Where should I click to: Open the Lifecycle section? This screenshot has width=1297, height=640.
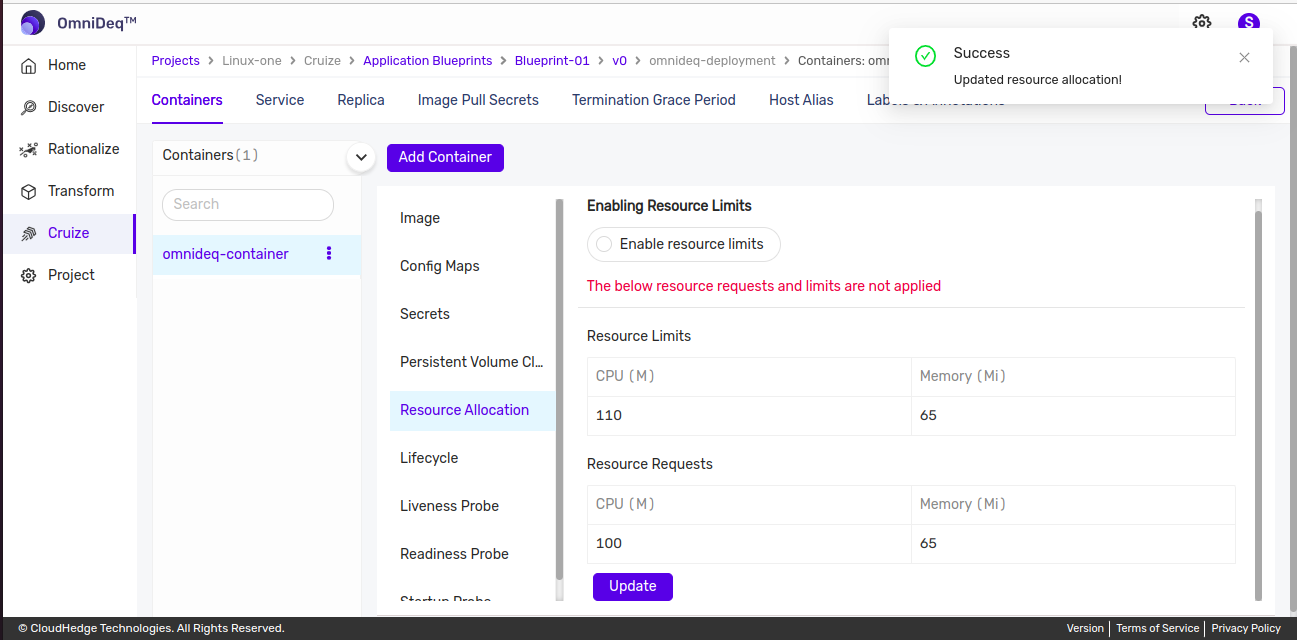pyautogui.click(x=472, y=458)
